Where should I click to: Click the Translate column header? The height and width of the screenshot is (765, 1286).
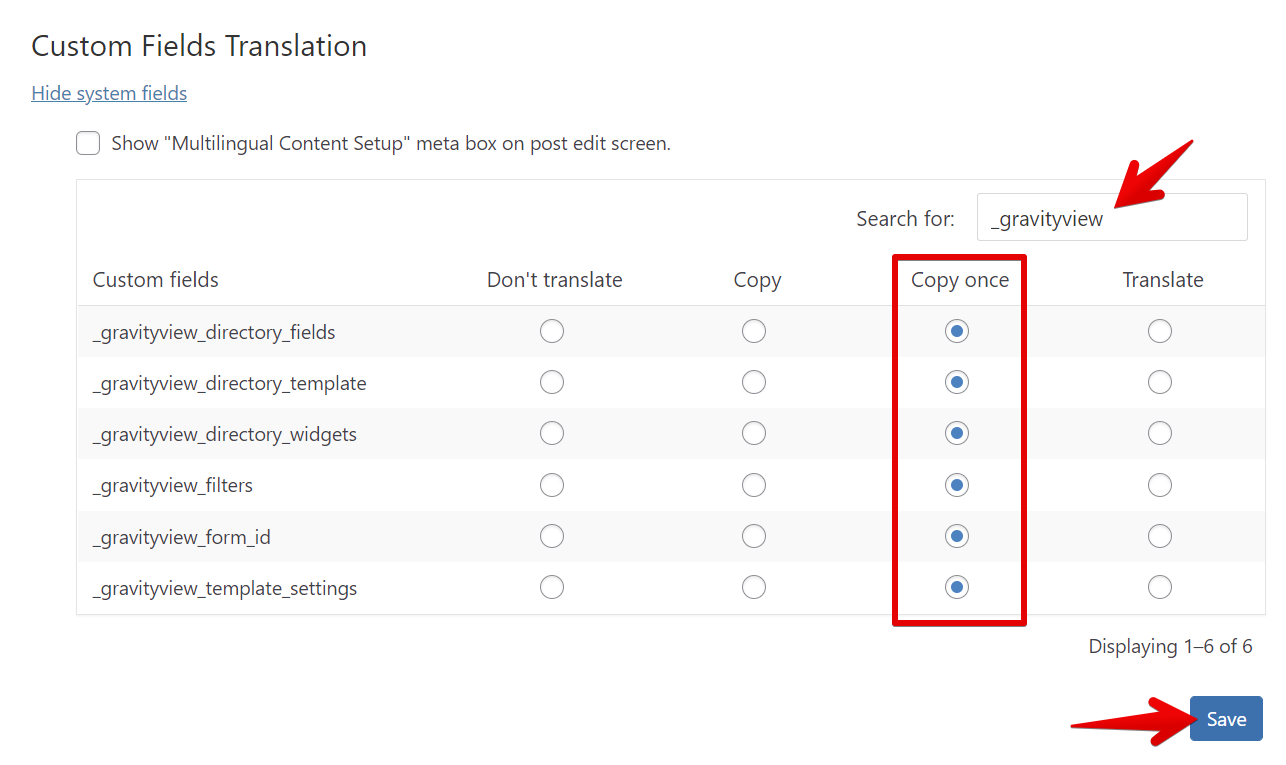(1163, 280)
